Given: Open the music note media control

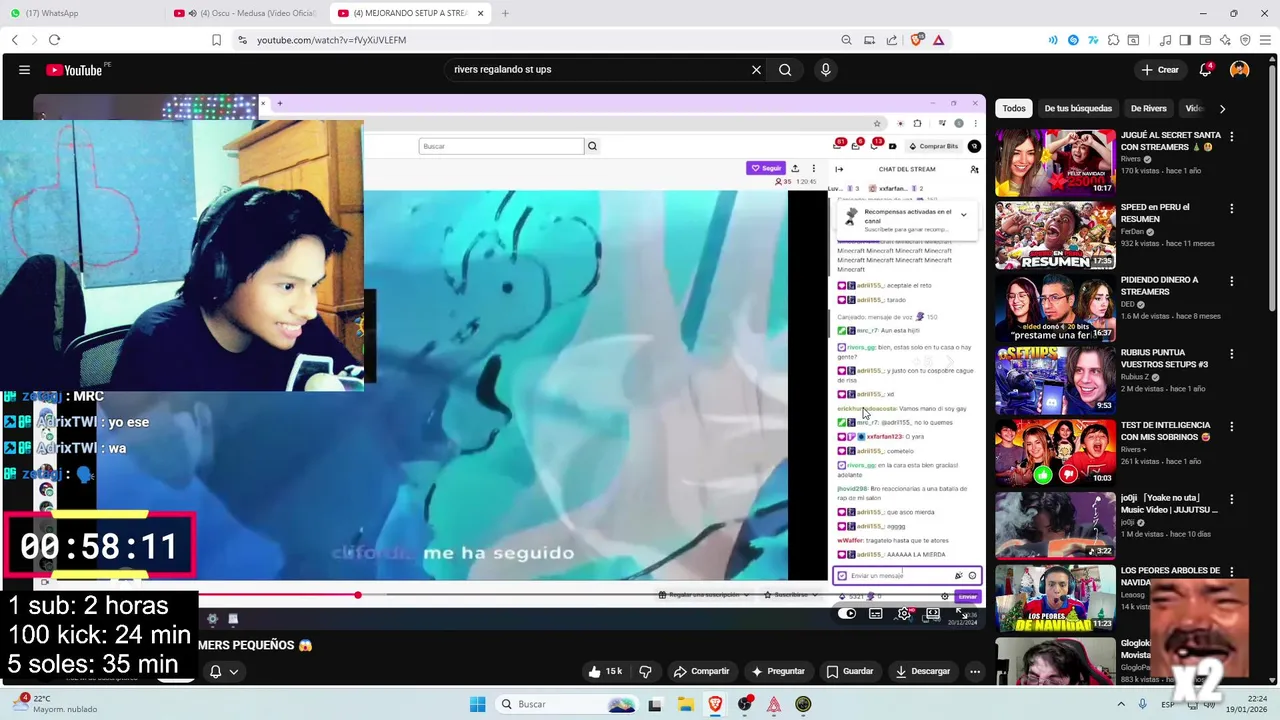Looking at the screenshot, I should click(1165, 40).
